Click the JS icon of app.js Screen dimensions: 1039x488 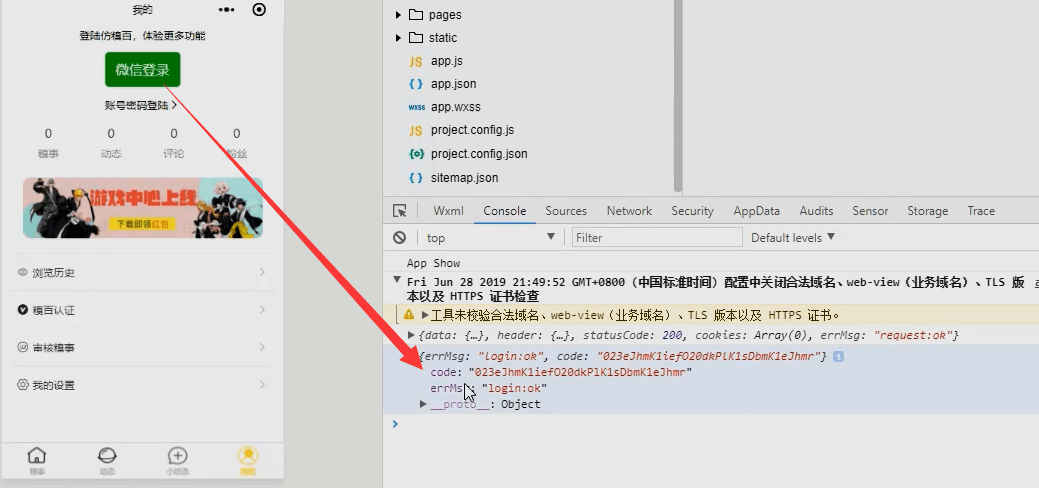415,62
